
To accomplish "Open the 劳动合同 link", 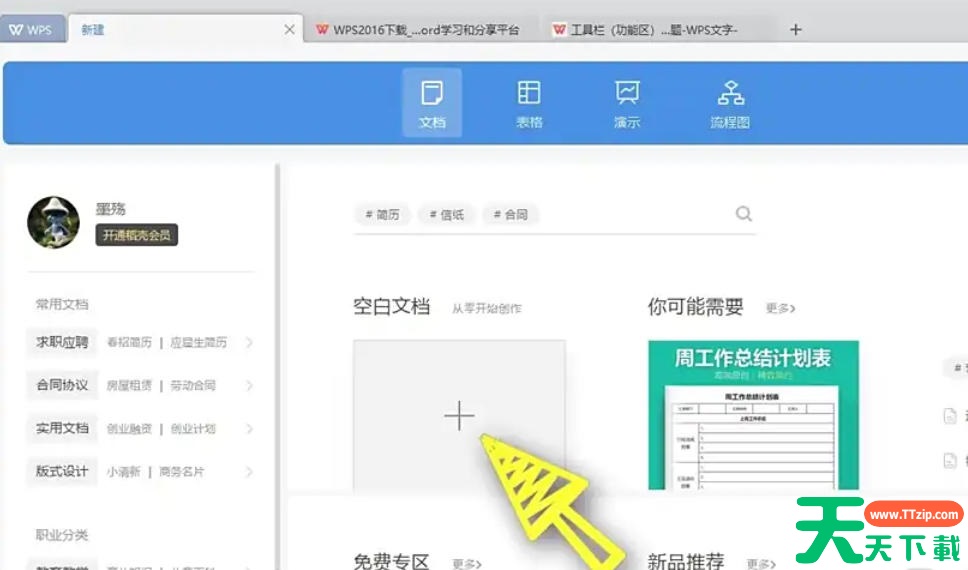I will click(x=193, y=385).
